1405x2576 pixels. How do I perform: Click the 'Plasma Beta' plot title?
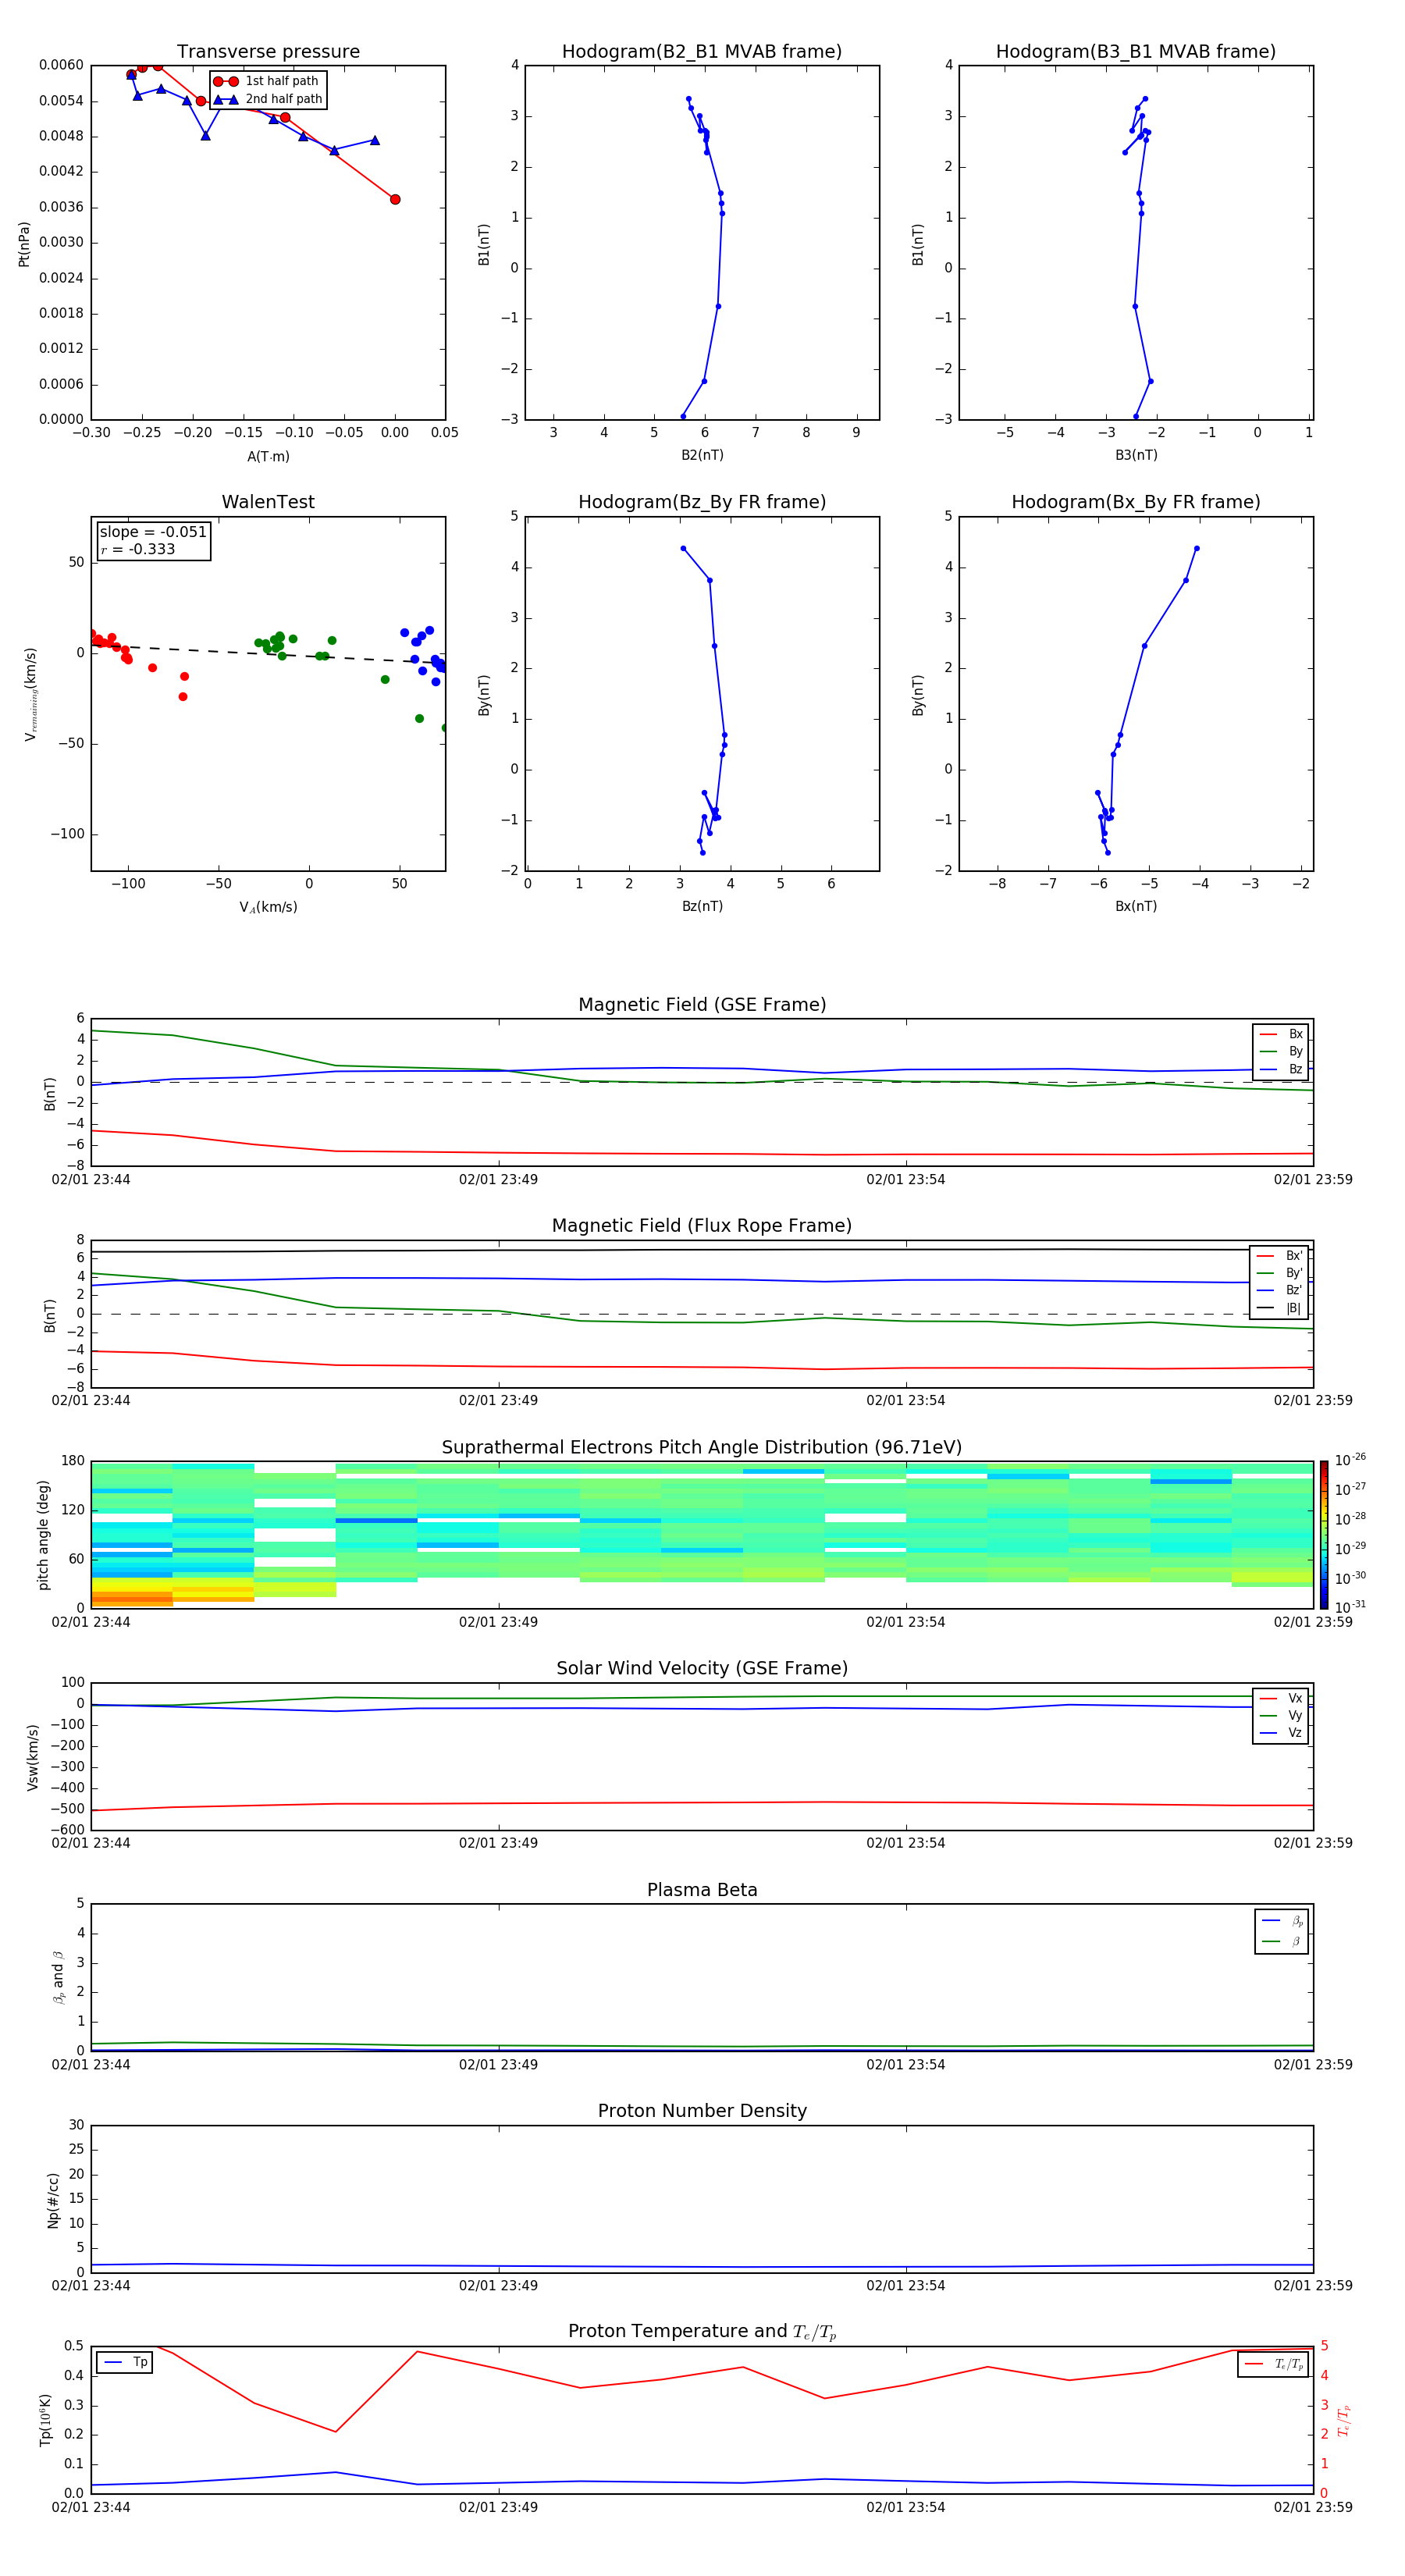702,1890
